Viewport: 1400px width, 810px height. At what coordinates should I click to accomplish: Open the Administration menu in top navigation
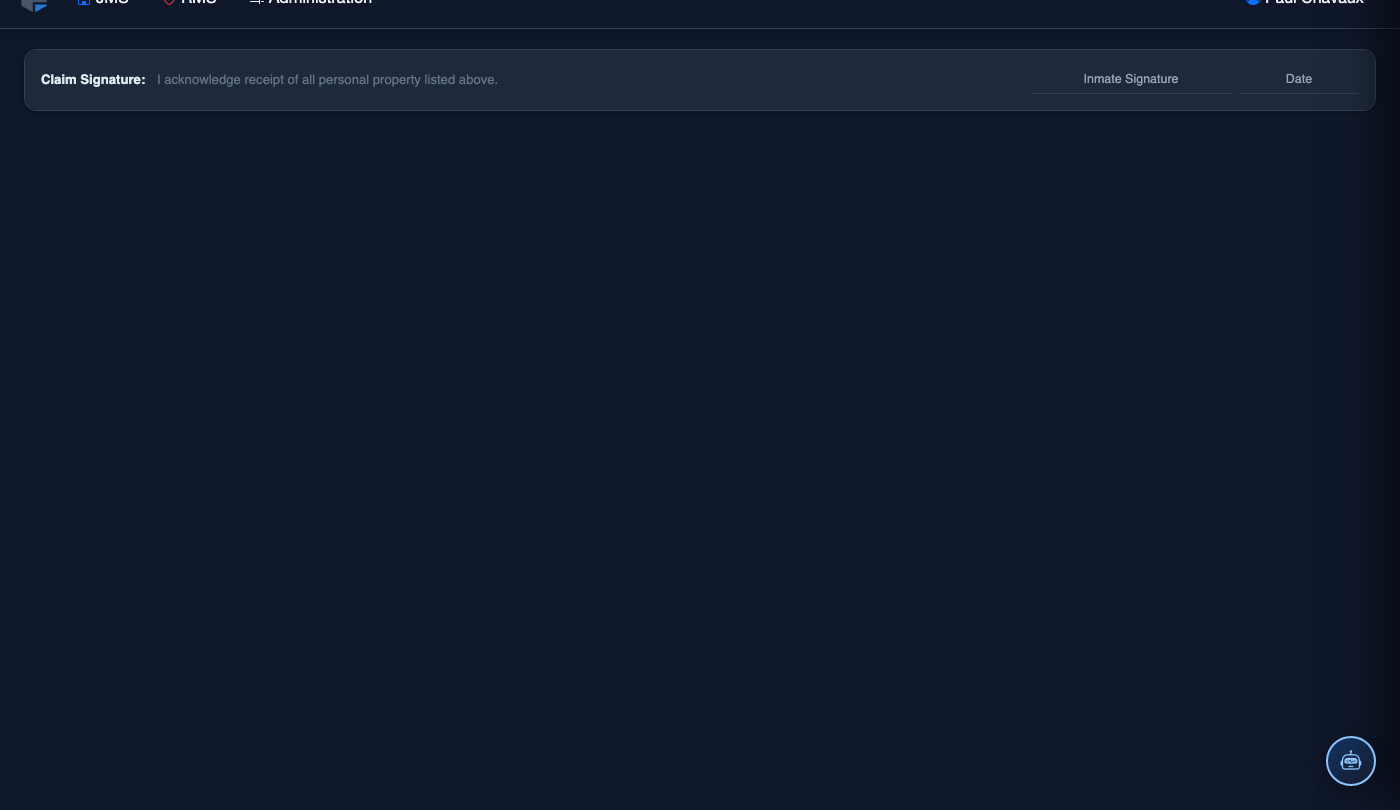311,3
